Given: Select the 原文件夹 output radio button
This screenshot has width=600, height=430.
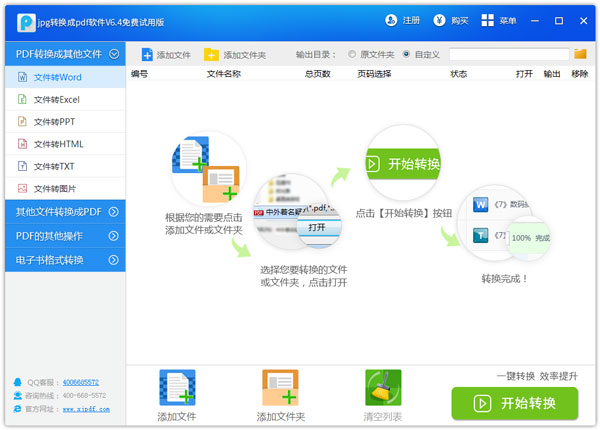Looking at the screenshot, I should [352, 54].
